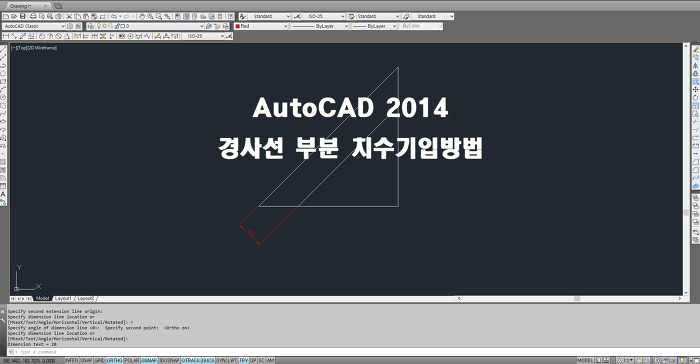Switch to the Layout1 tab
Viewport: 700px width, 364px height.
pyautogui.click(x=63, y=298)
